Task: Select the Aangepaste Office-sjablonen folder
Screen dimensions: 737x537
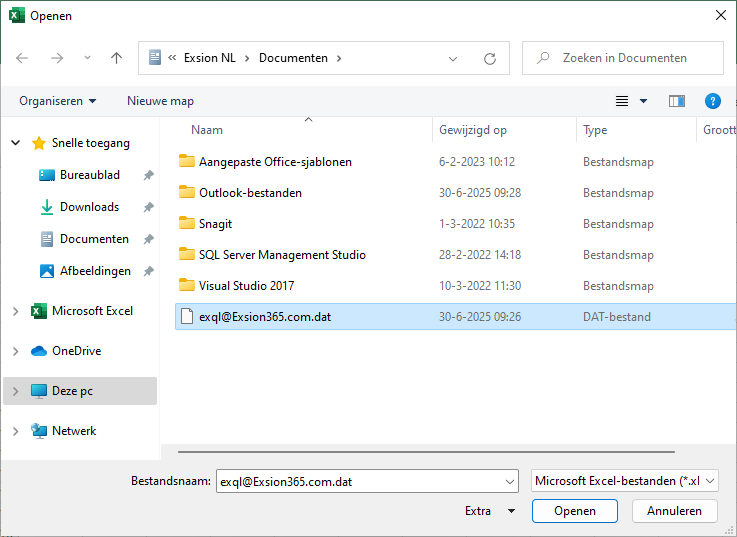Action: 275,162
